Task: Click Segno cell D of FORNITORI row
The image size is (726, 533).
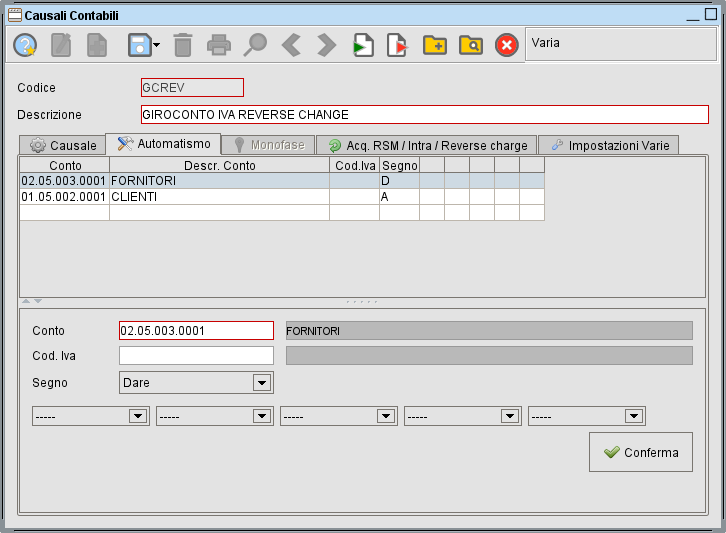Action: tap(400, 181)
